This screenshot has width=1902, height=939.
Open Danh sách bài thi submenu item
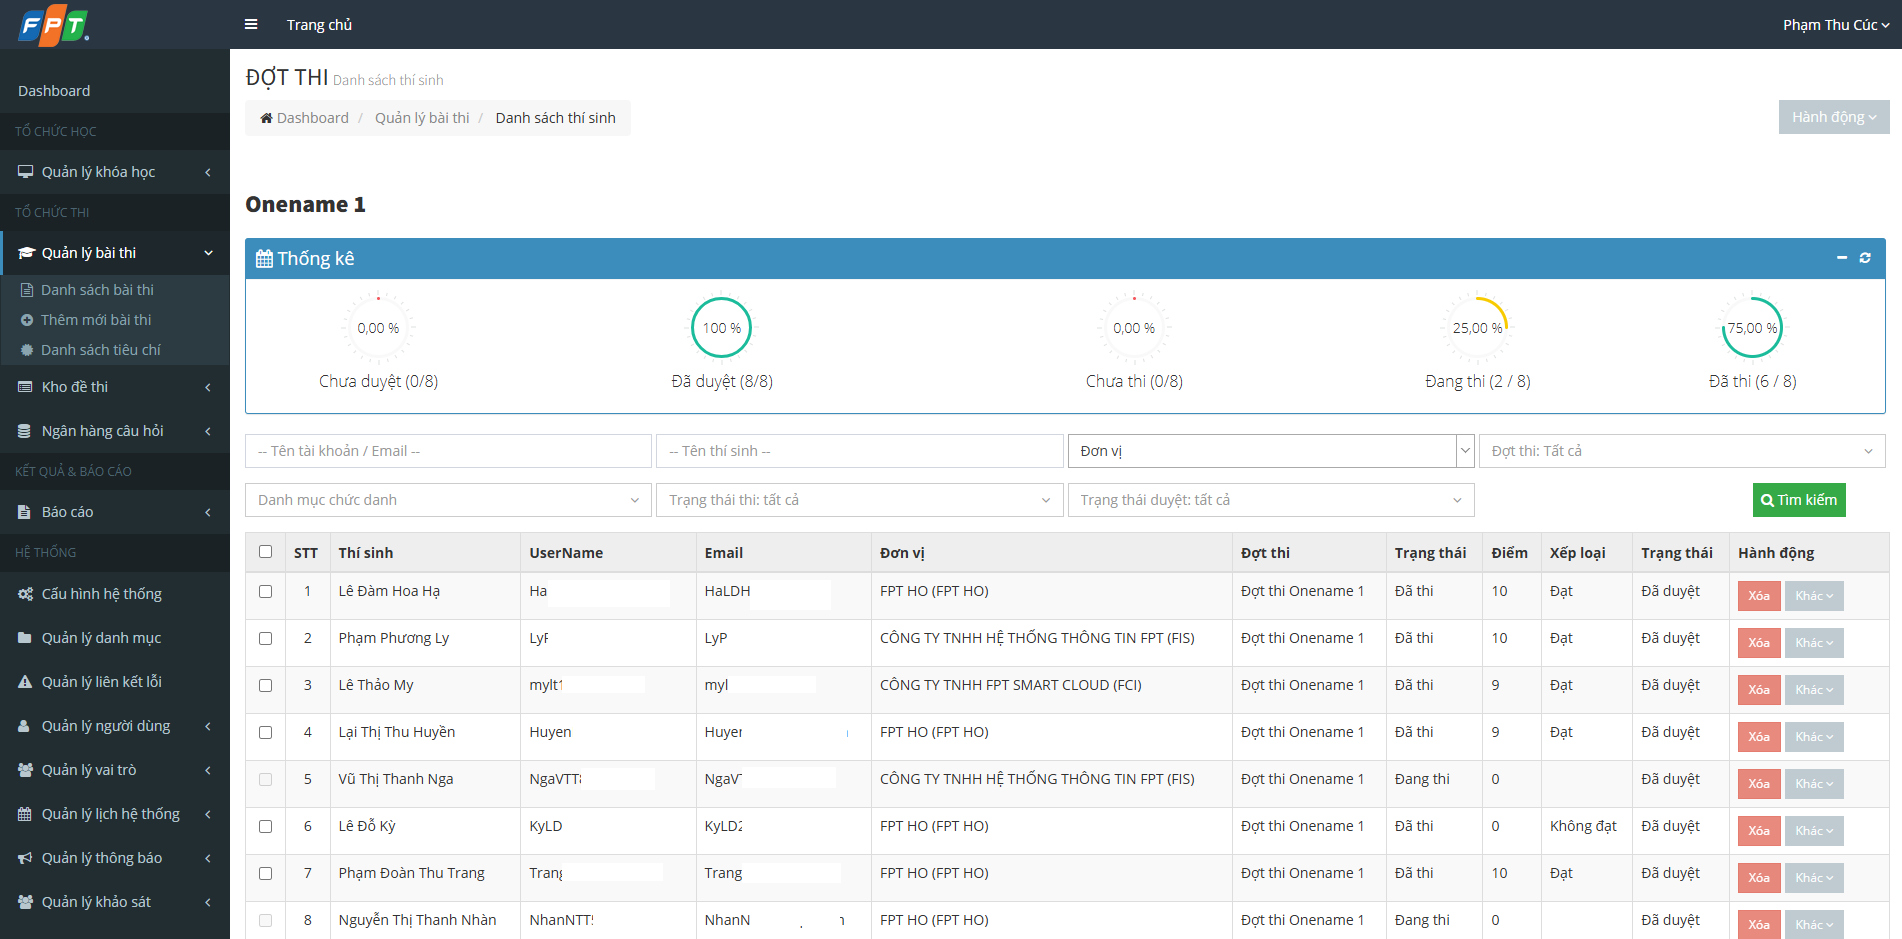[x=97, y=290]
